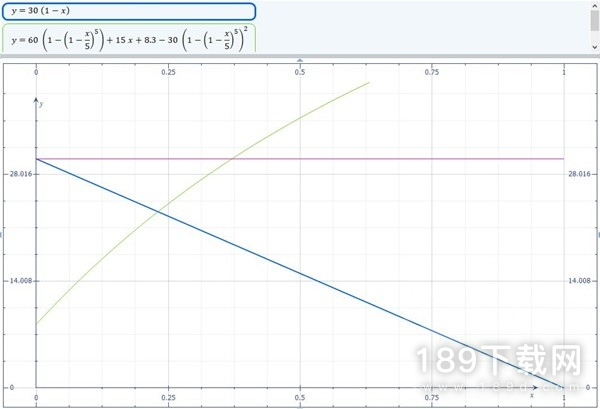Select the green-bordered second equation box
600x409 pixels.
coord(128,39)
